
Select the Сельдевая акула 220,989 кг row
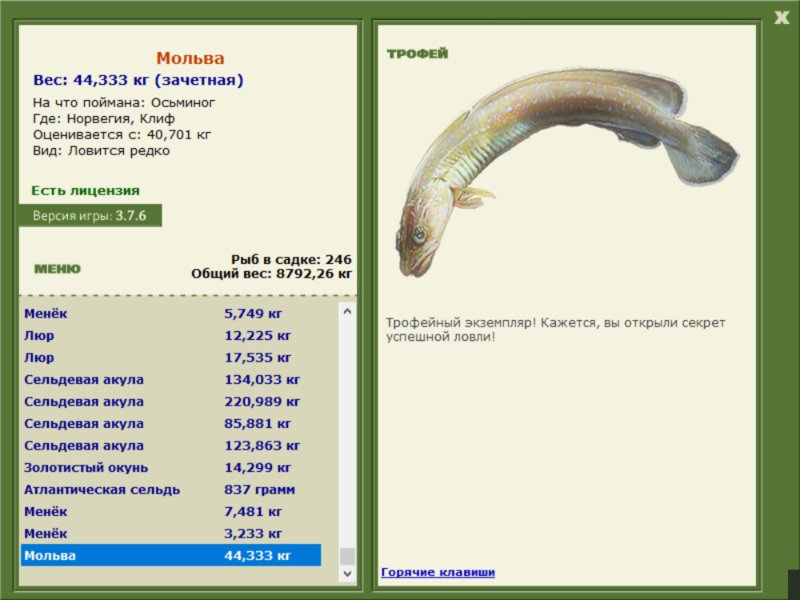(x=171, y=401)
